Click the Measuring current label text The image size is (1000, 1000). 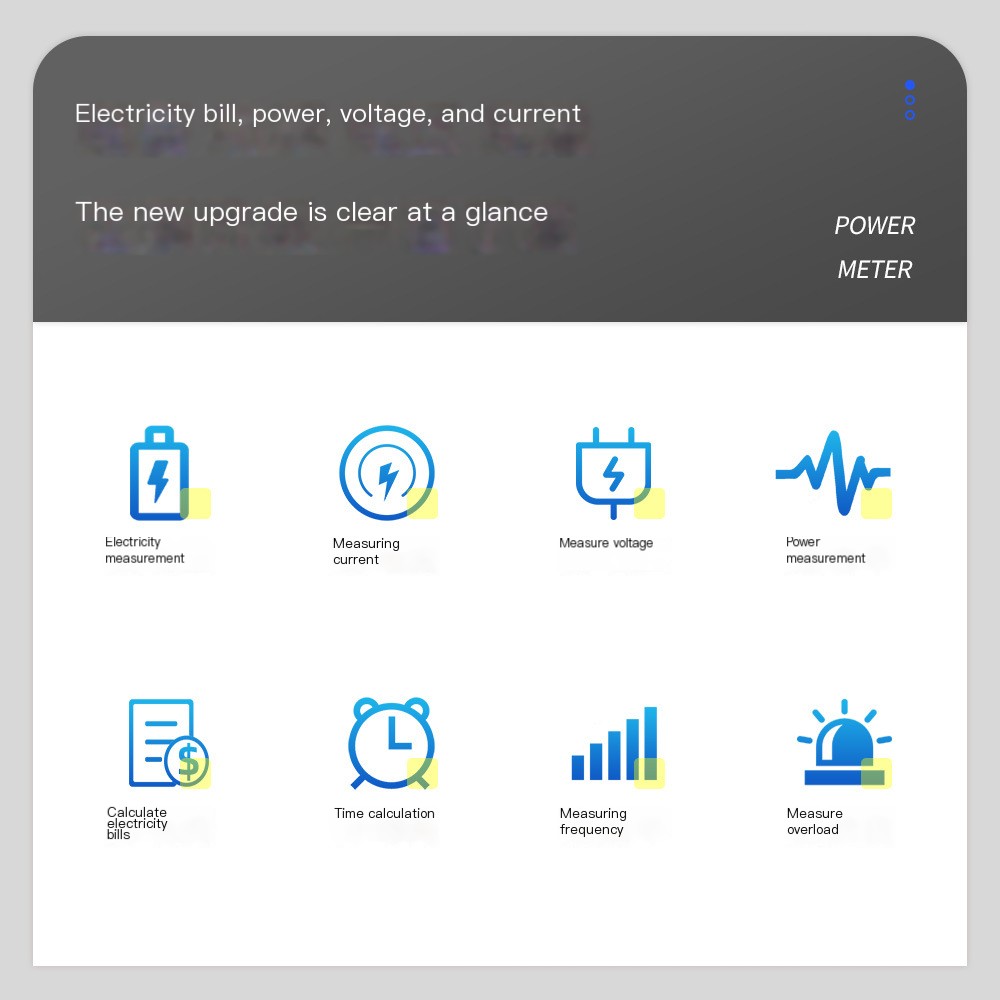pos(366,551)
